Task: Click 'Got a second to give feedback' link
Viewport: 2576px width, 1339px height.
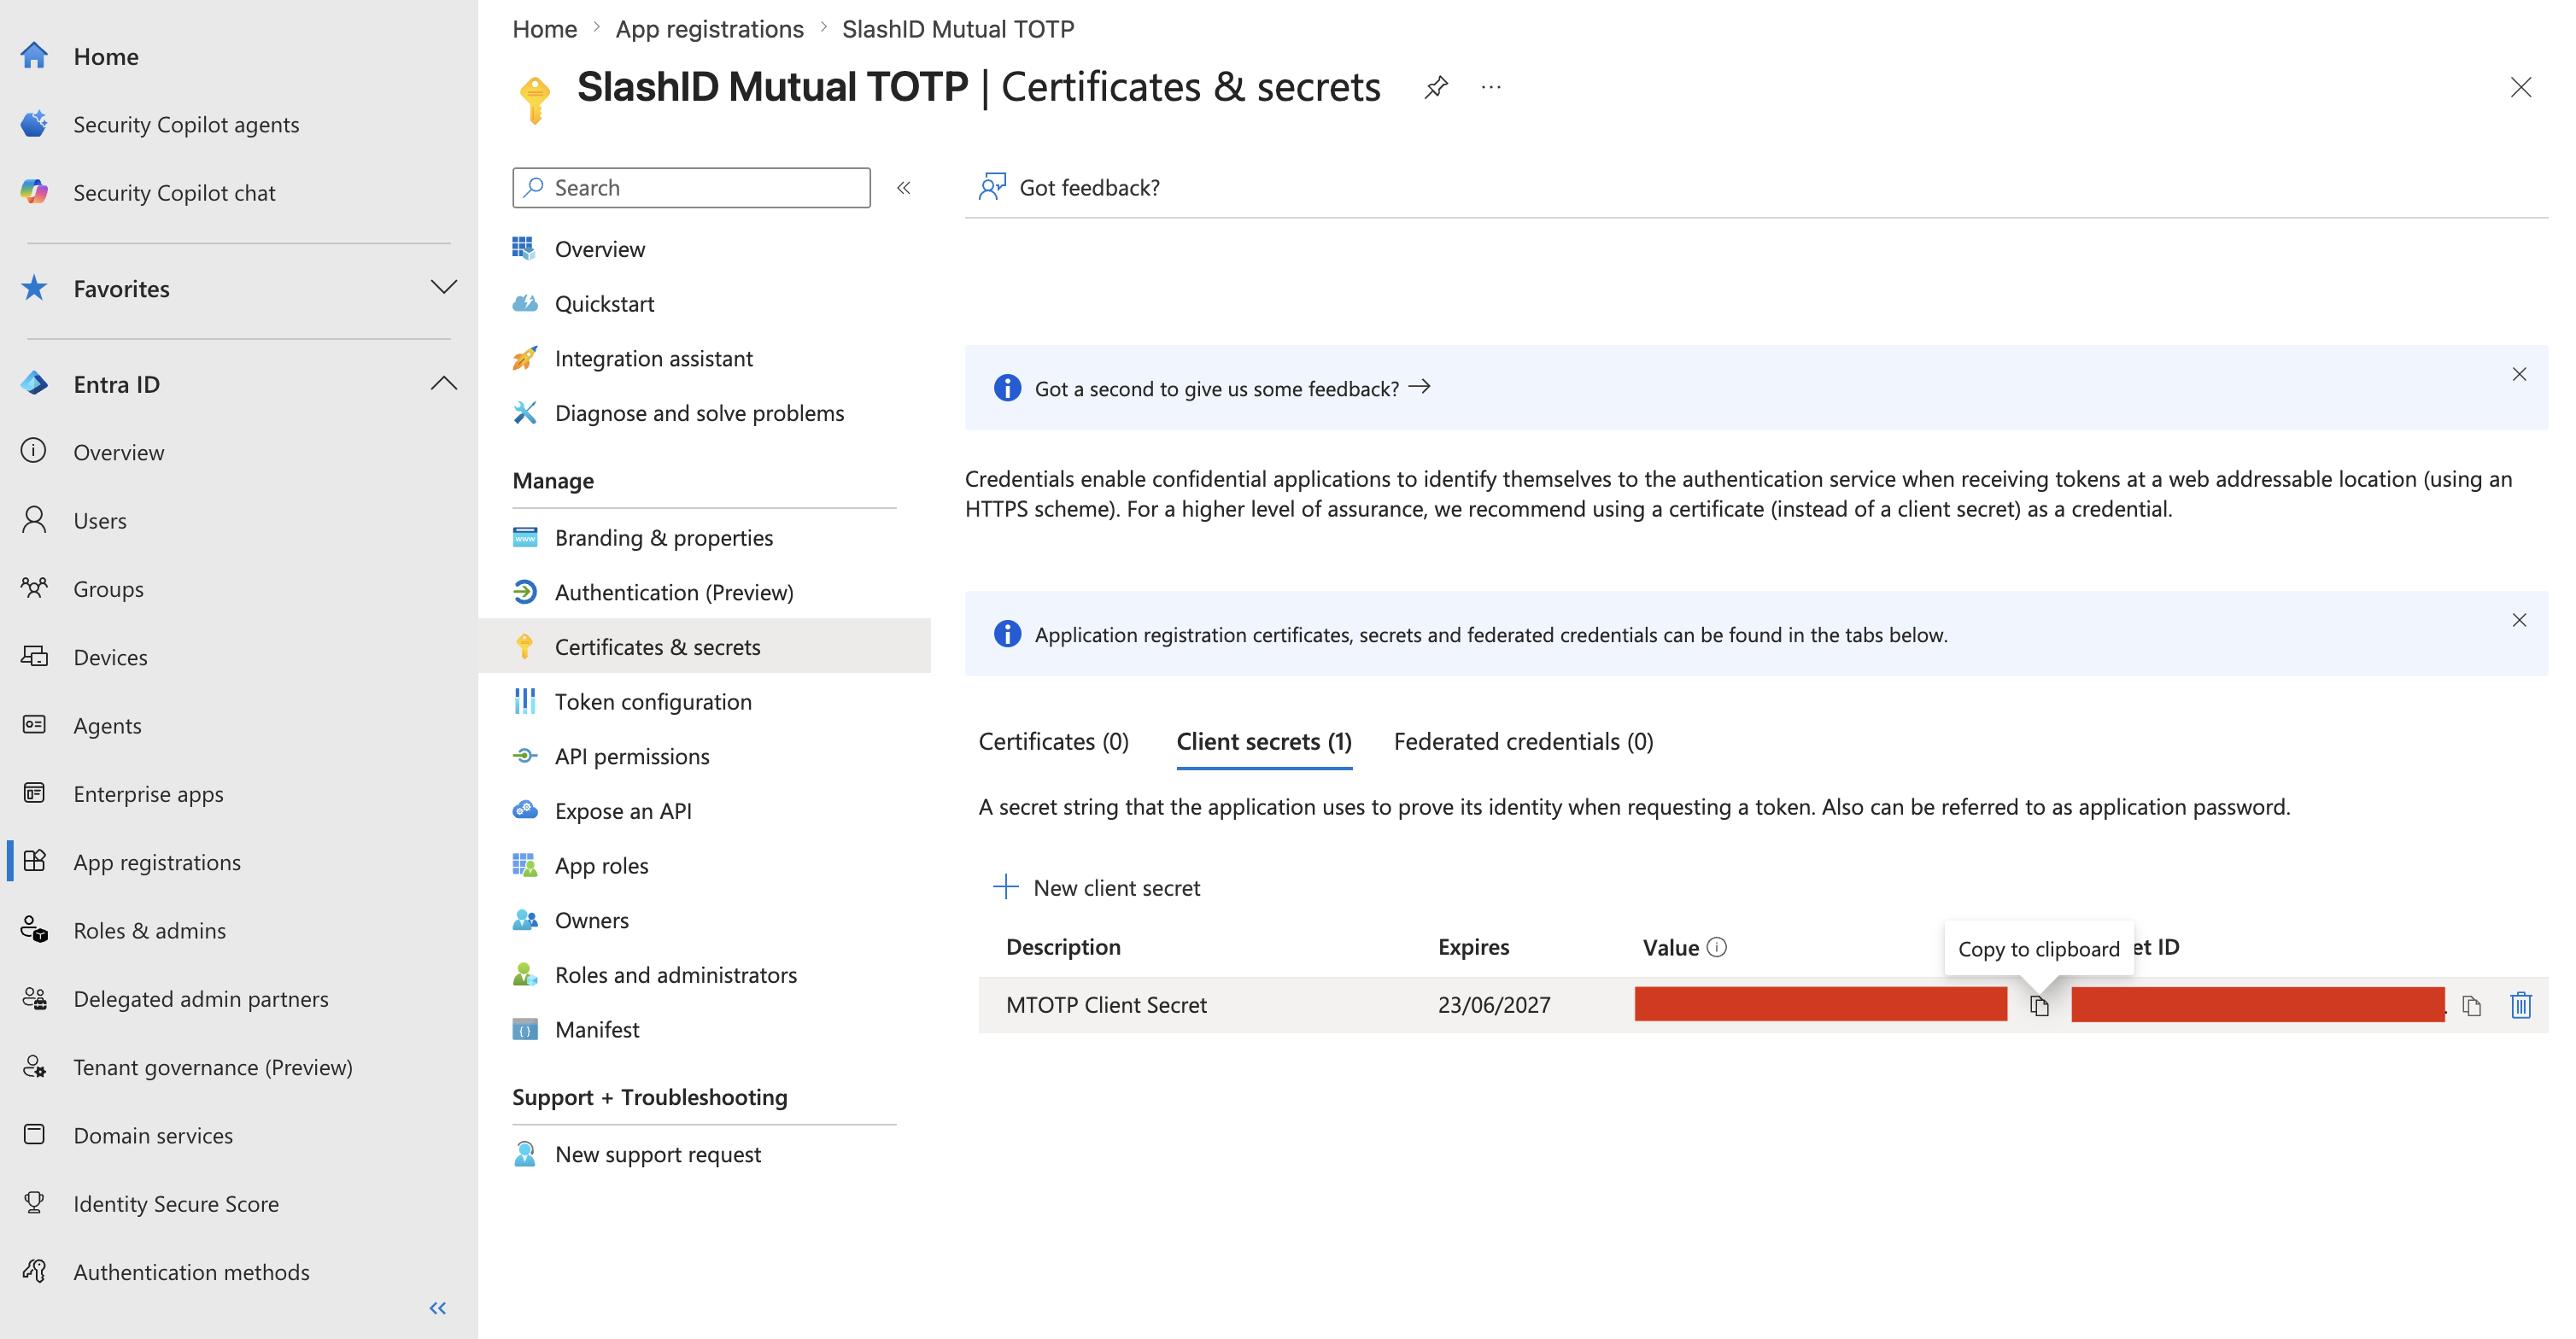Action: coord(1232,388)
